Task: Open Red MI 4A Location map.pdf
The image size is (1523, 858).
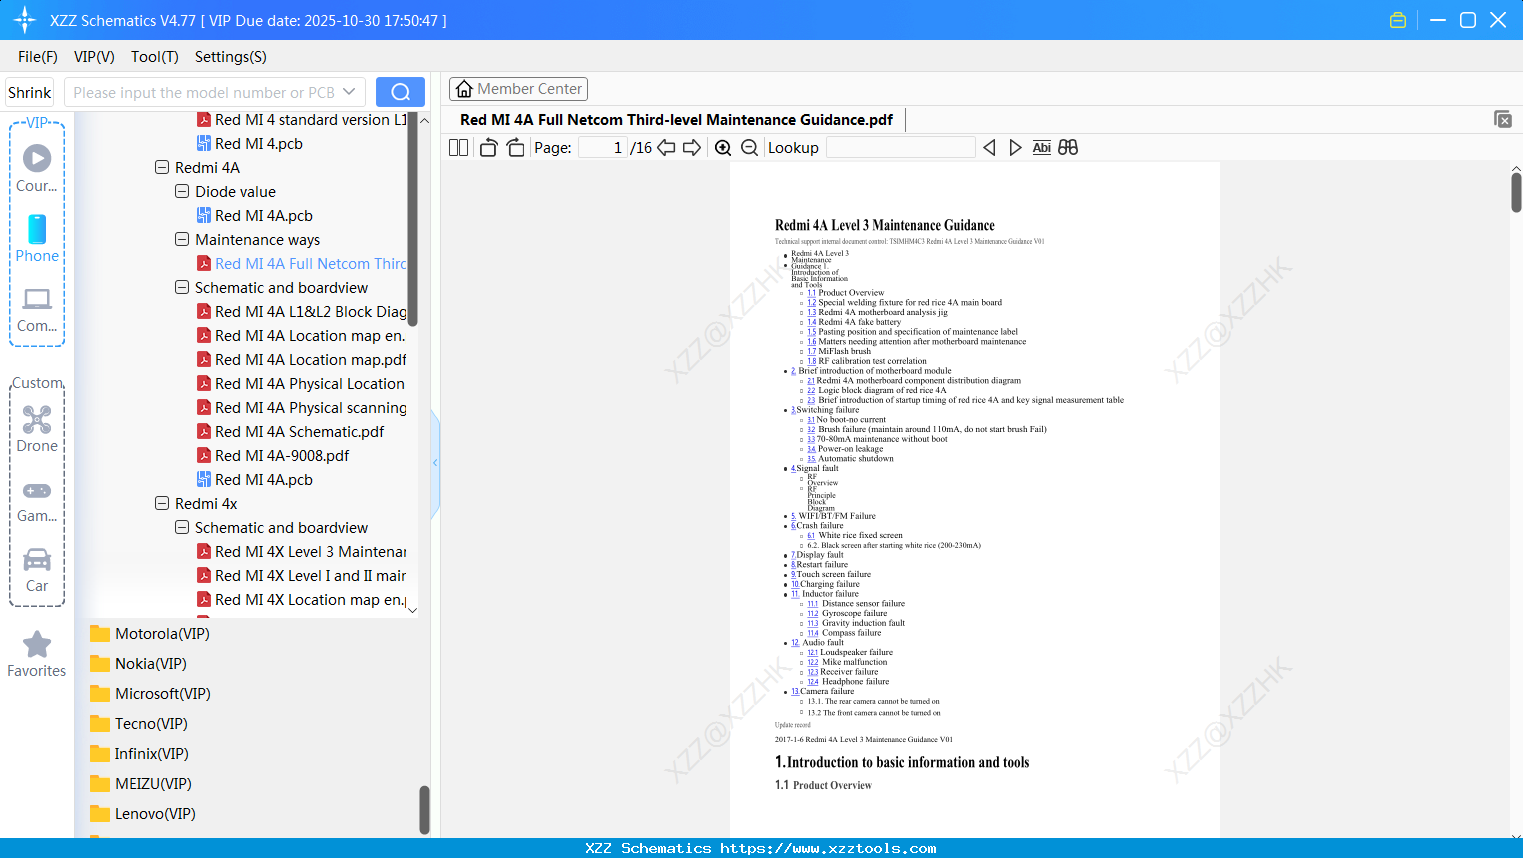Action: click(302, 359)
